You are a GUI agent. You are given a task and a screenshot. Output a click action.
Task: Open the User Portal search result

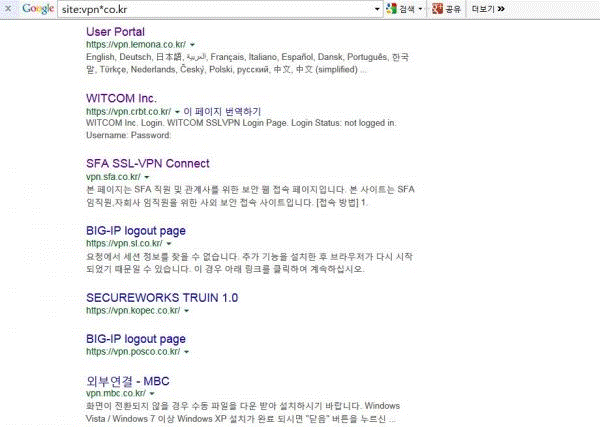115,32
